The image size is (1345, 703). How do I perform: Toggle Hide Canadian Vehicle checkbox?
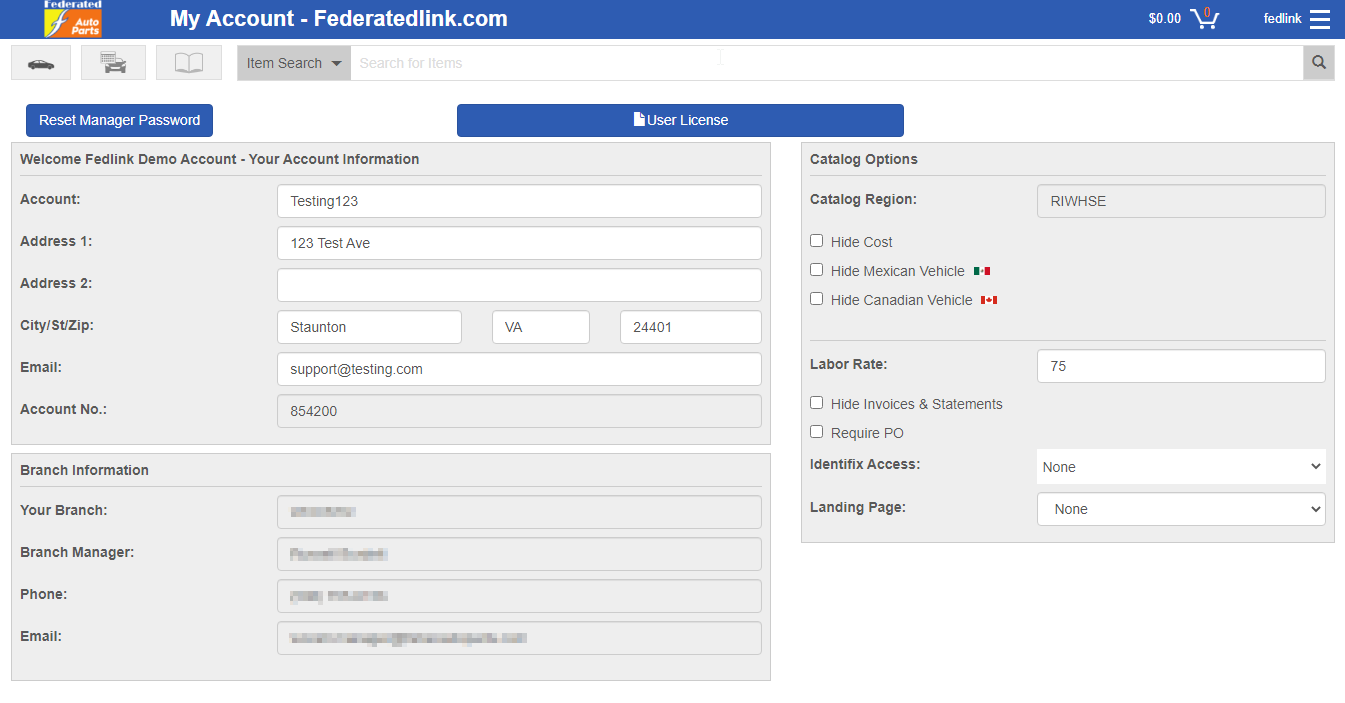click(817, 299)
